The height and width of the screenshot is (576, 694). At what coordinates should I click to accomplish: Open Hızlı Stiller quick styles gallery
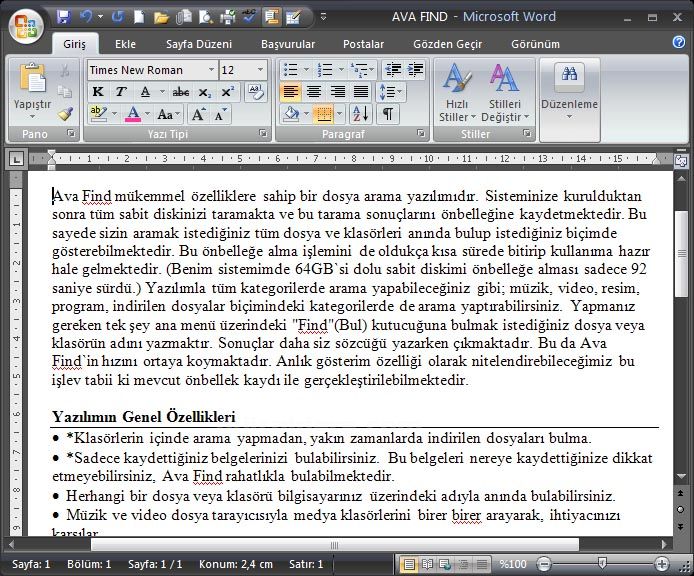click(457, 92)
